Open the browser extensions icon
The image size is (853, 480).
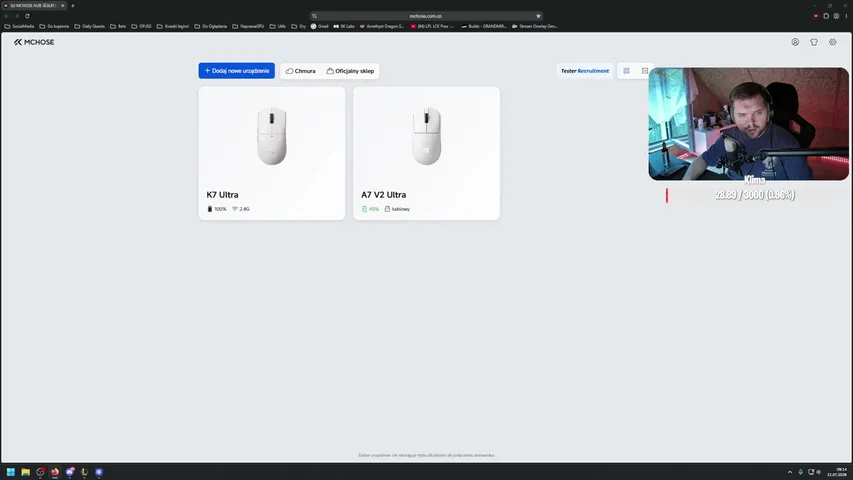(826, 16)
